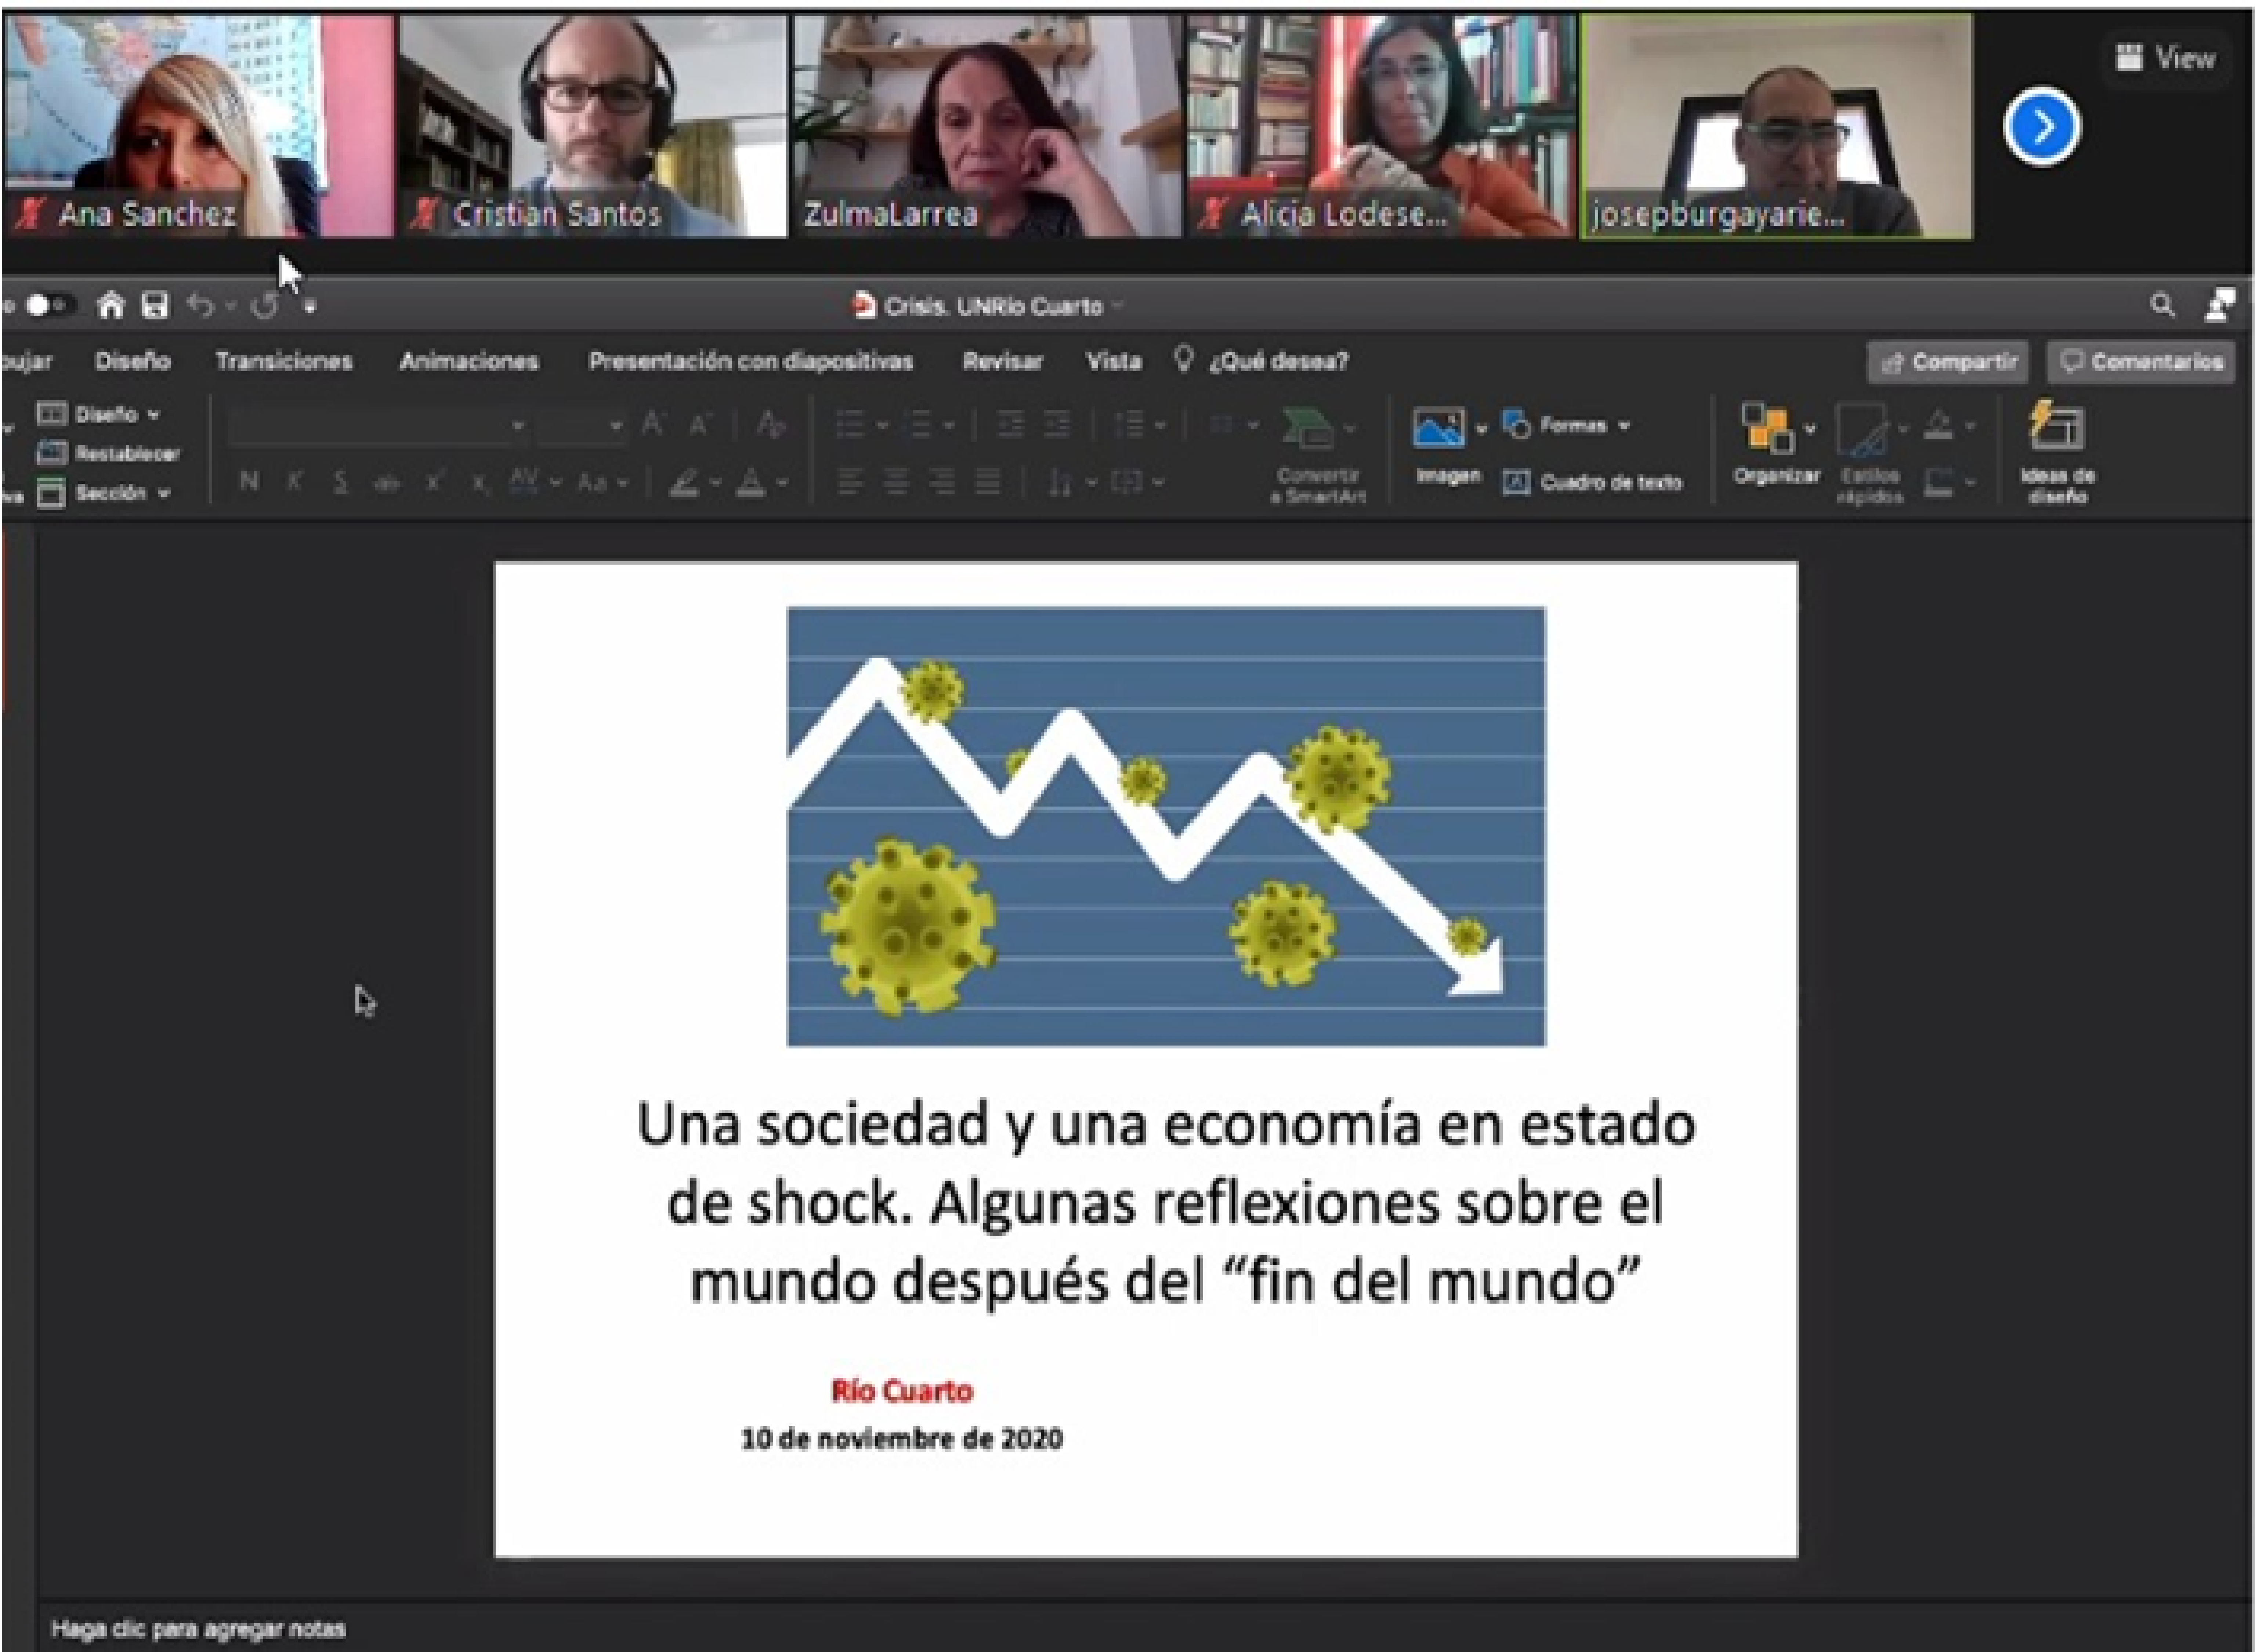
Task: Open the Formas shapes dropdown
Action: coord(1567,426)
